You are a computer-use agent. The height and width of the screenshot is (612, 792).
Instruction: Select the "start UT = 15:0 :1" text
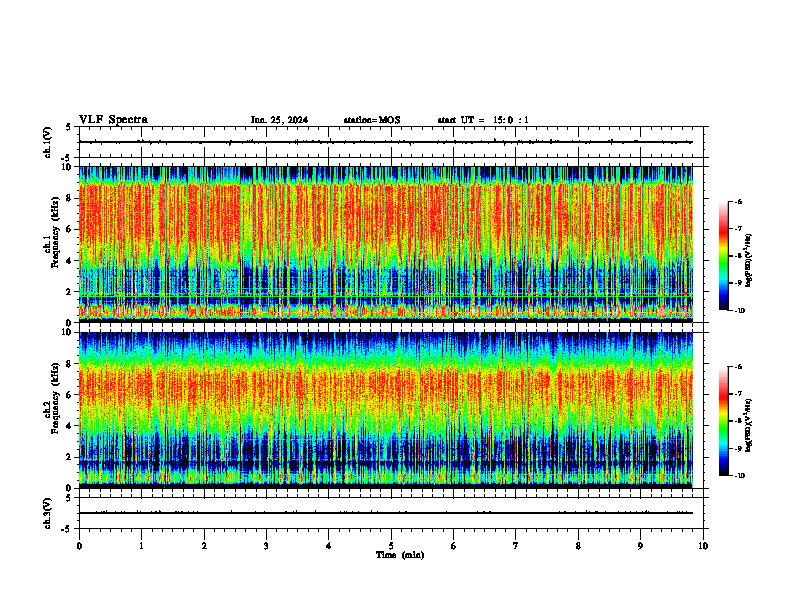(483, 120)
